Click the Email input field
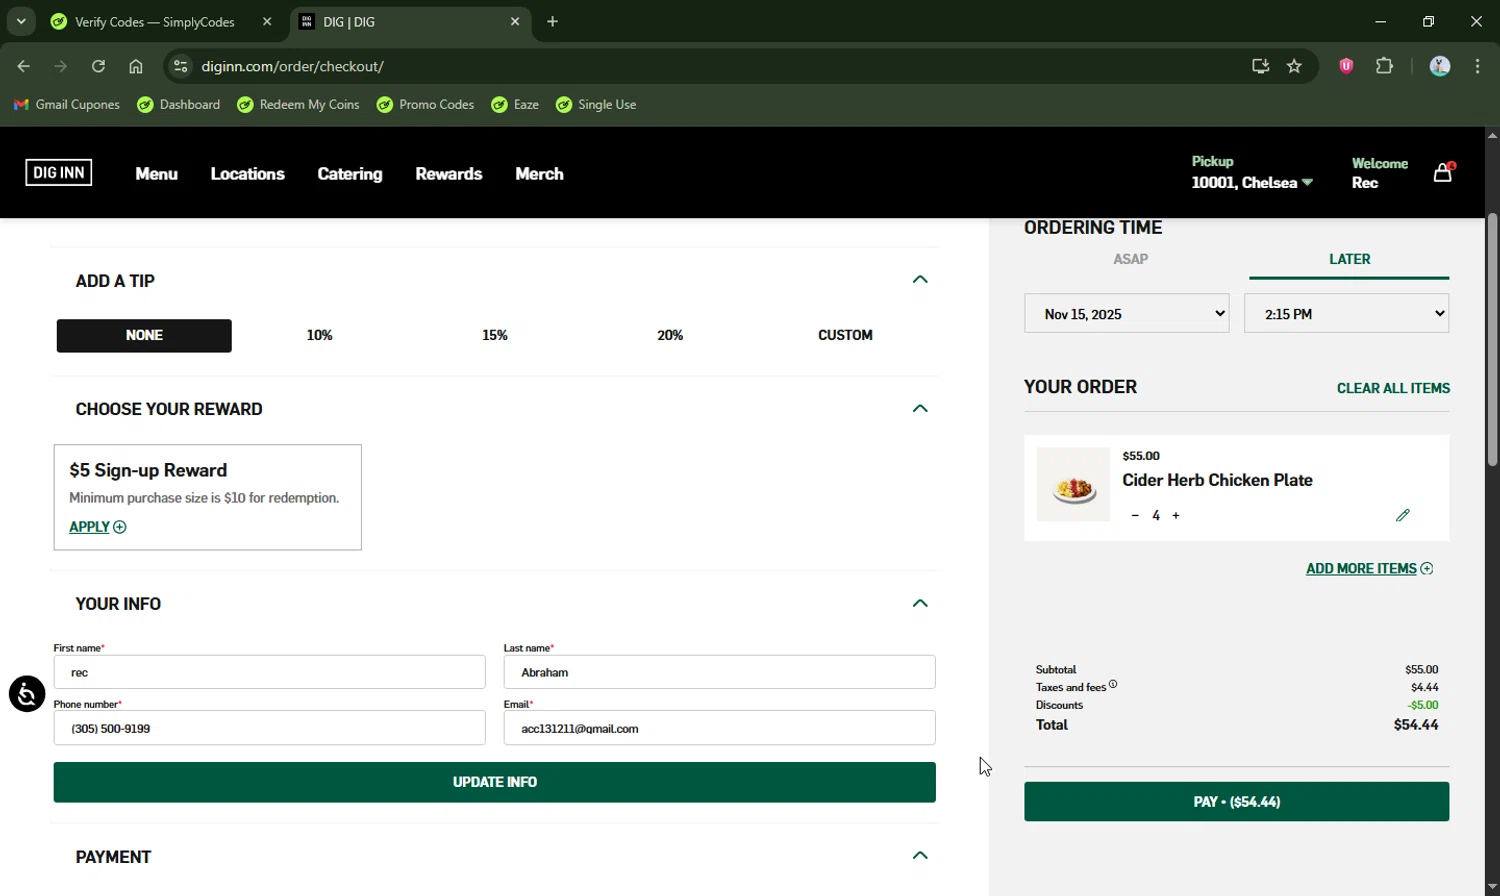The height and width of the screenshot is (896, 1500). [720, 728]
